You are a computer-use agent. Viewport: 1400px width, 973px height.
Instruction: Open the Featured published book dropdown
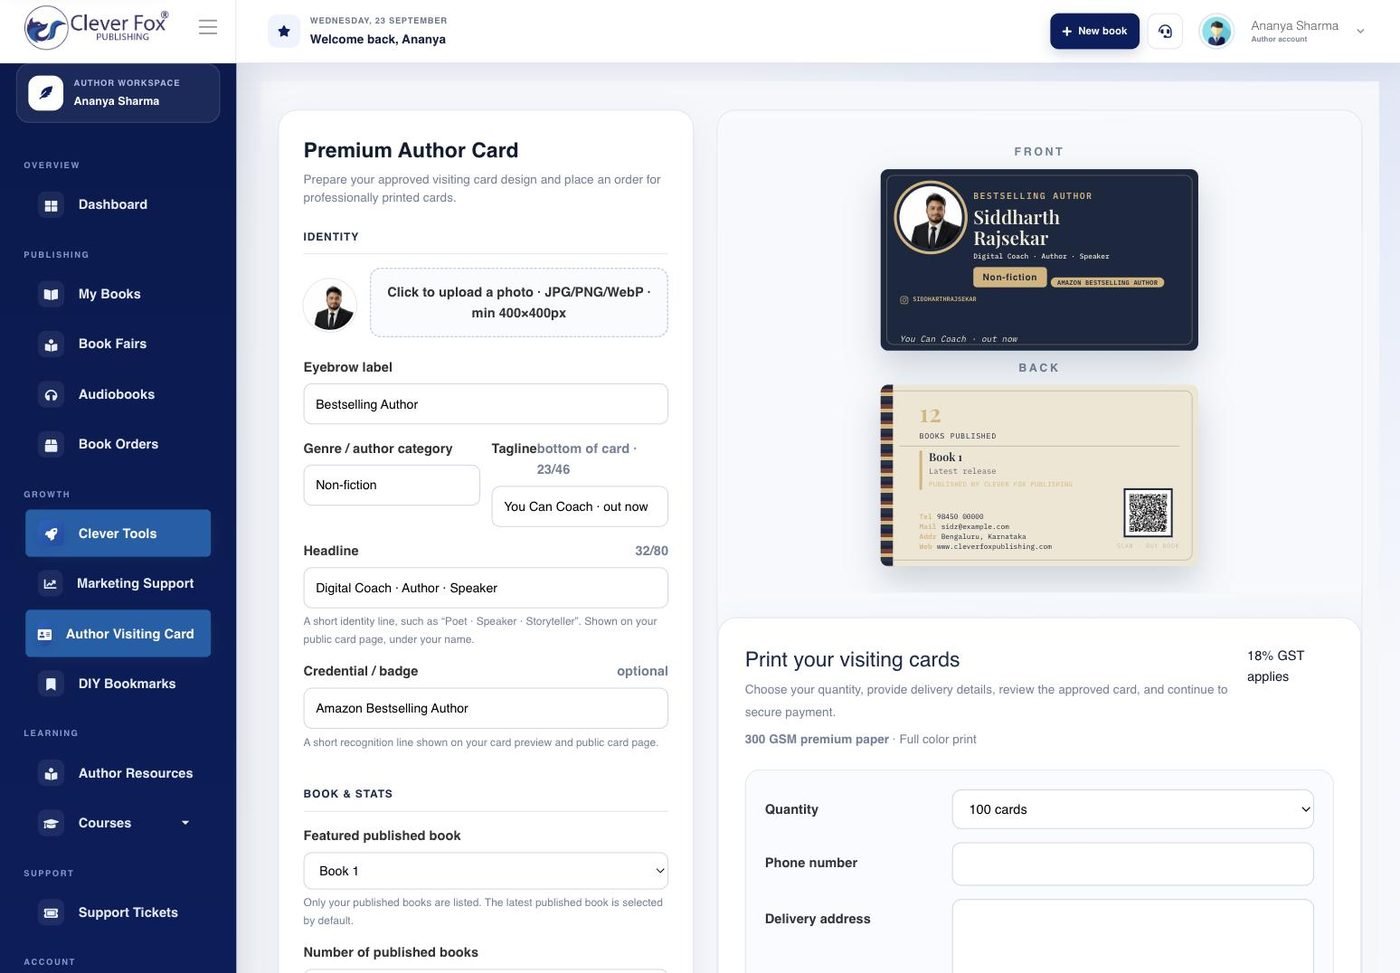[485, 871]
